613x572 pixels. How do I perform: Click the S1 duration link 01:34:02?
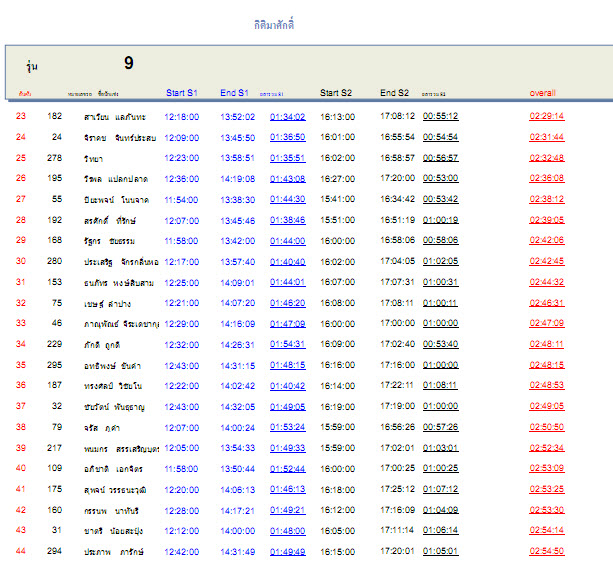287,116
